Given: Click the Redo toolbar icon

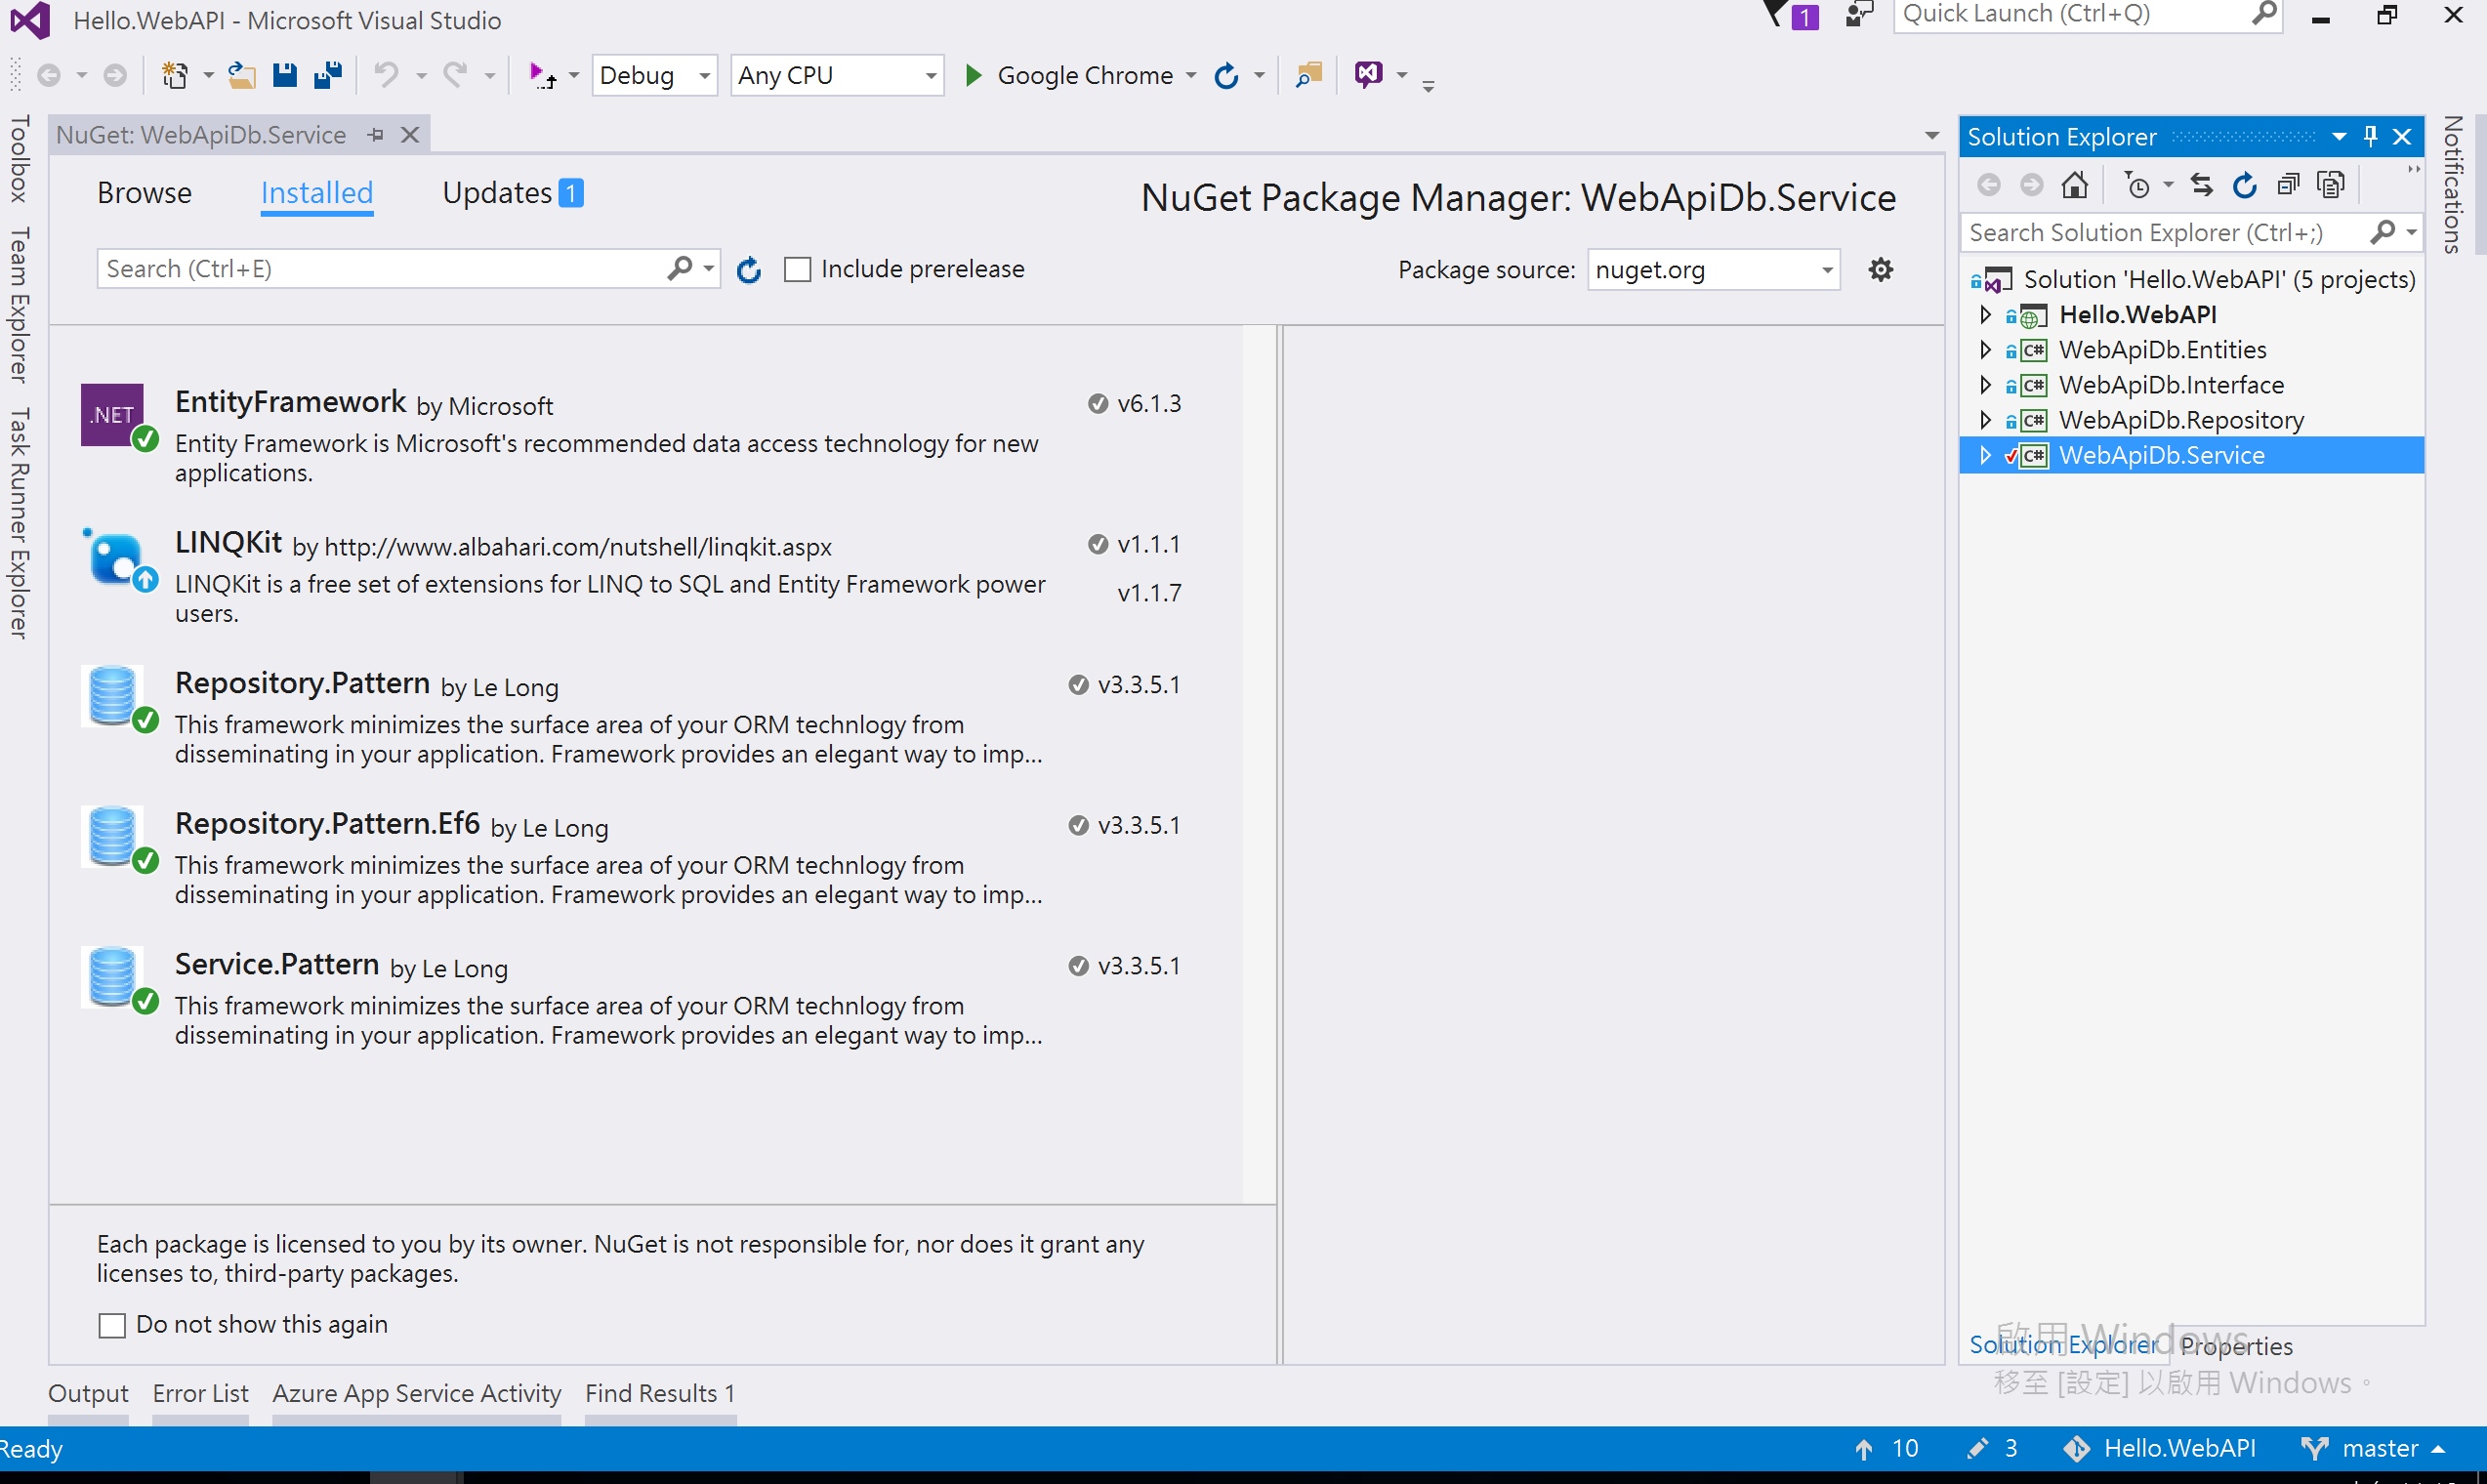Looking at the screenshot, I should point(455,75).
